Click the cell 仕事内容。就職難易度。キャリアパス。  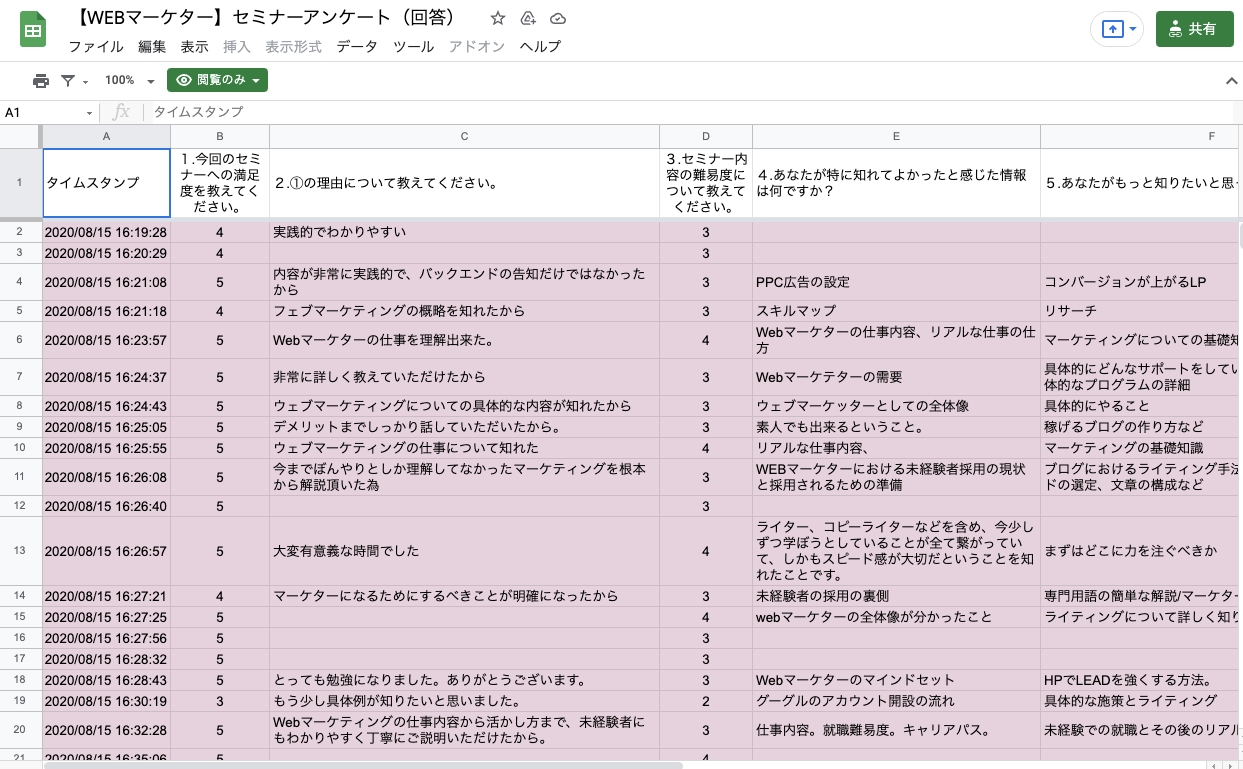(896, 730)
